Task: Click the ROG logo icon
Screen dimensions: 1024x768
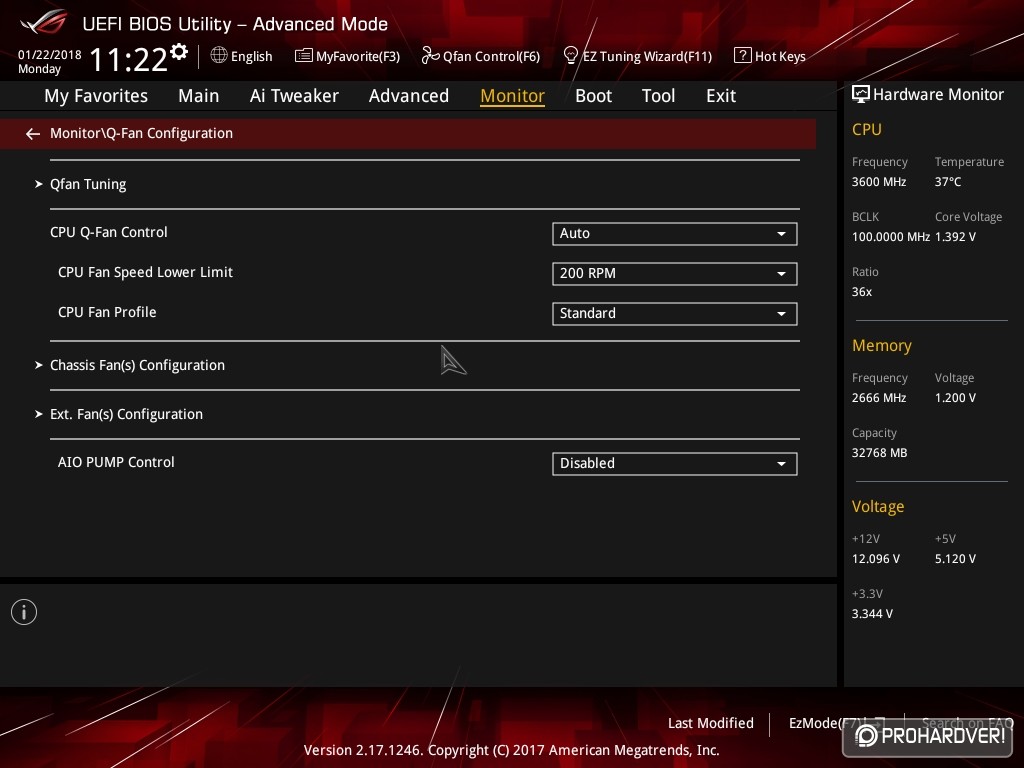Action: (44, 22)
